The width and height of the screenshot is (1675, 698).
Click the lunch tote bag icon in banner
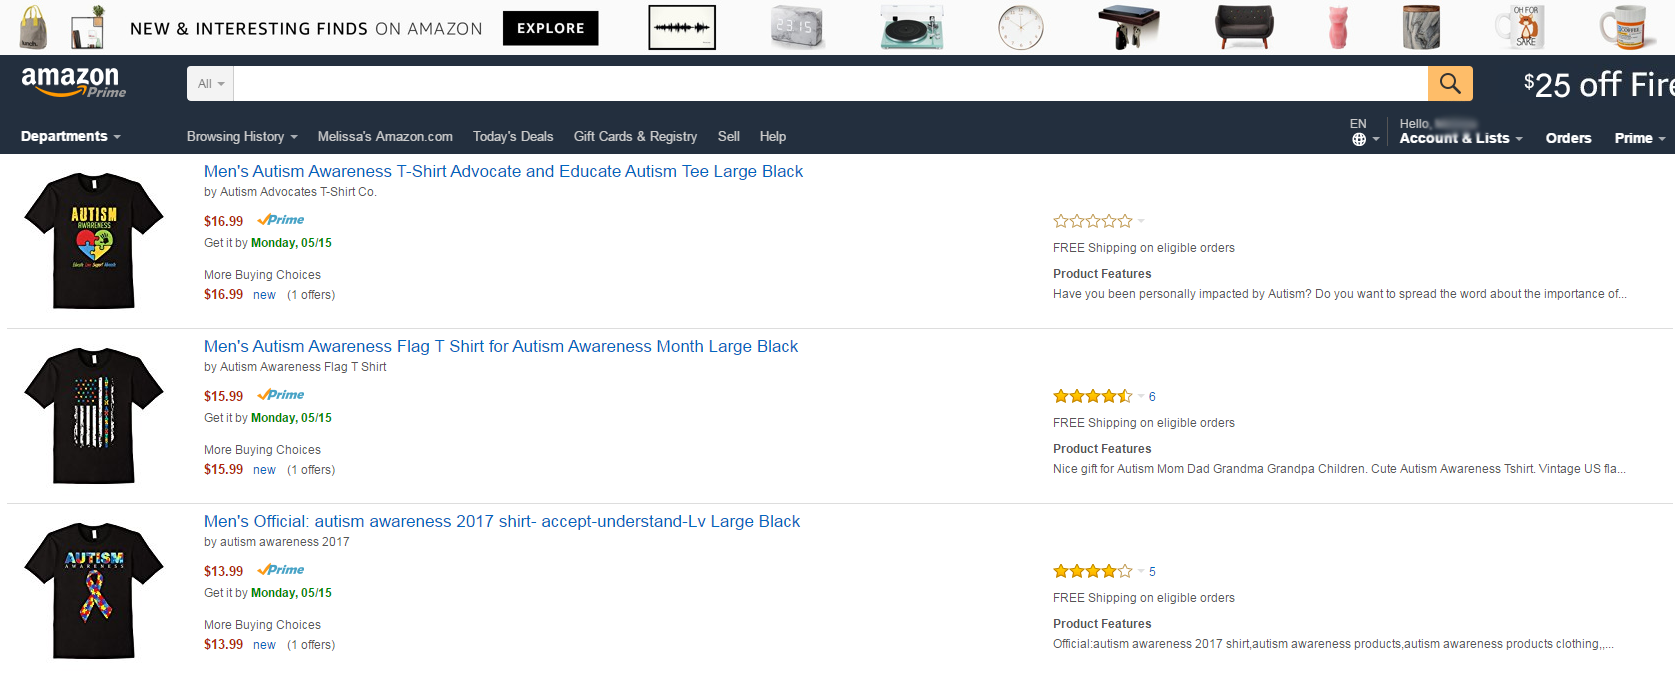(x=33, y=27)
